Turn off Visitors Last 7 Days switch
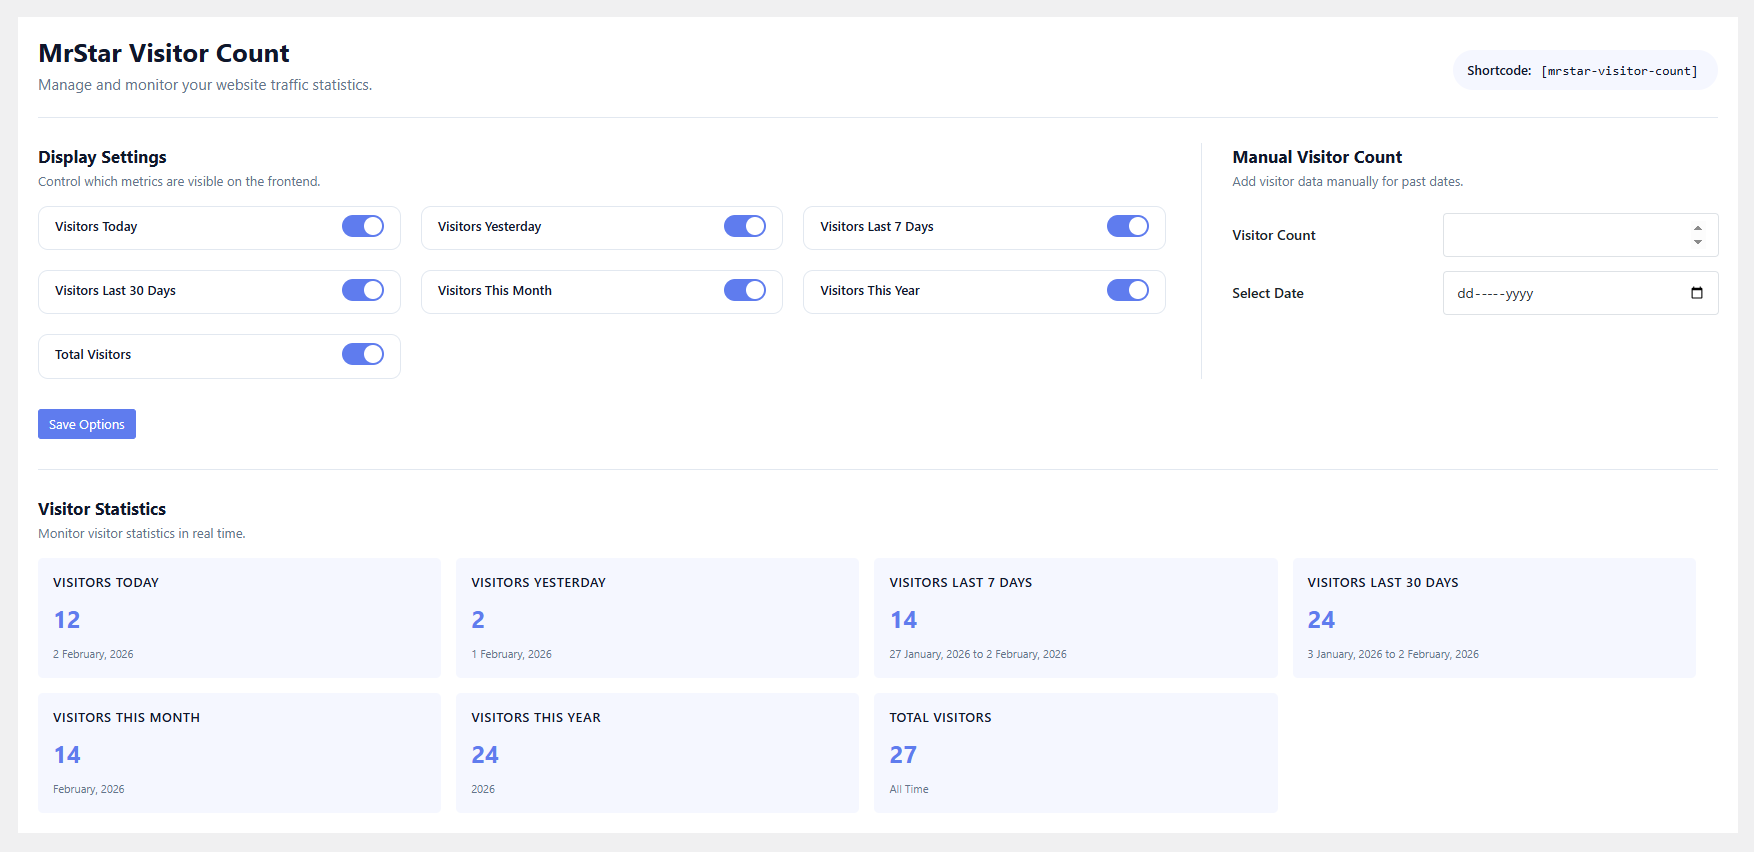This screenshot has width=1754, height=852. point(1127,226)
